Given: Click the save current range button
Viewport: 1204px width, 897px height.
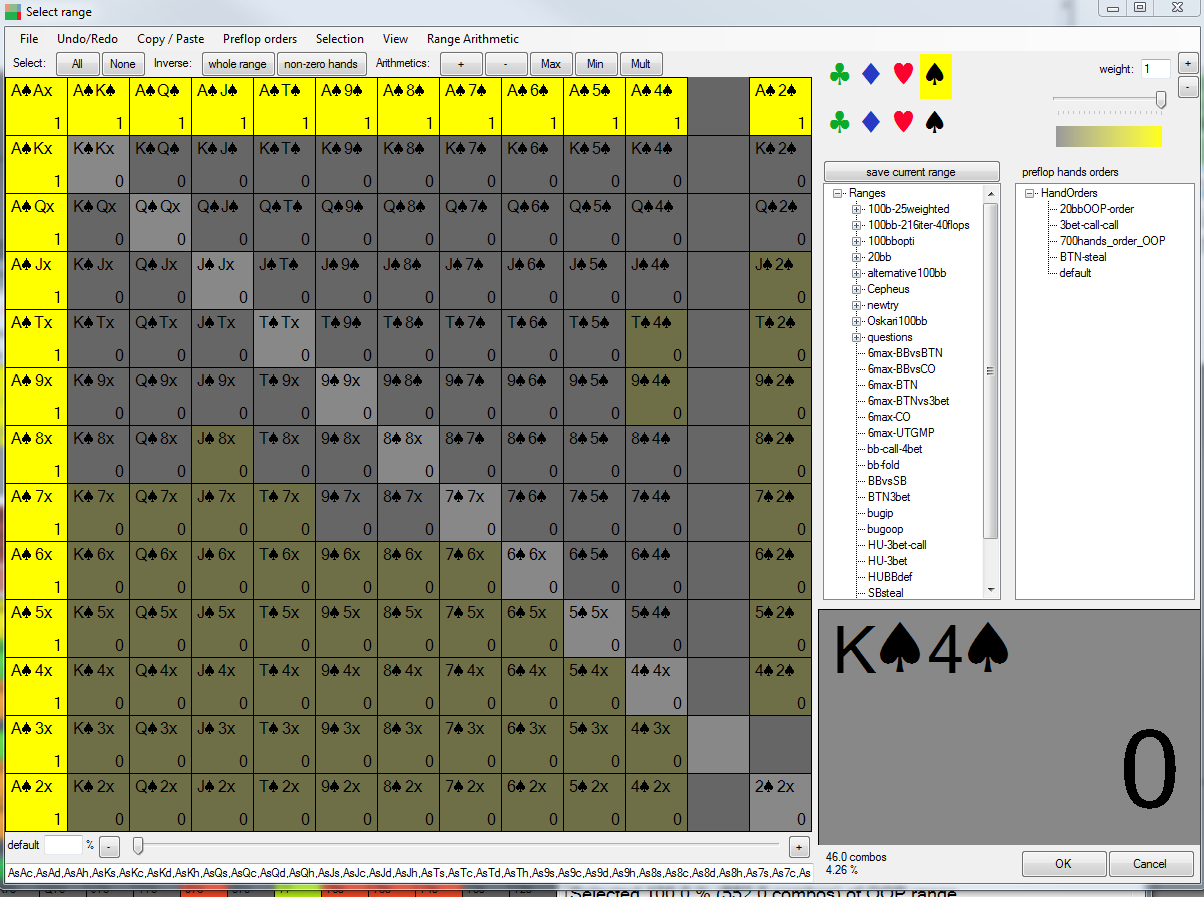Looking at the screenshot, I should [910, 172].
